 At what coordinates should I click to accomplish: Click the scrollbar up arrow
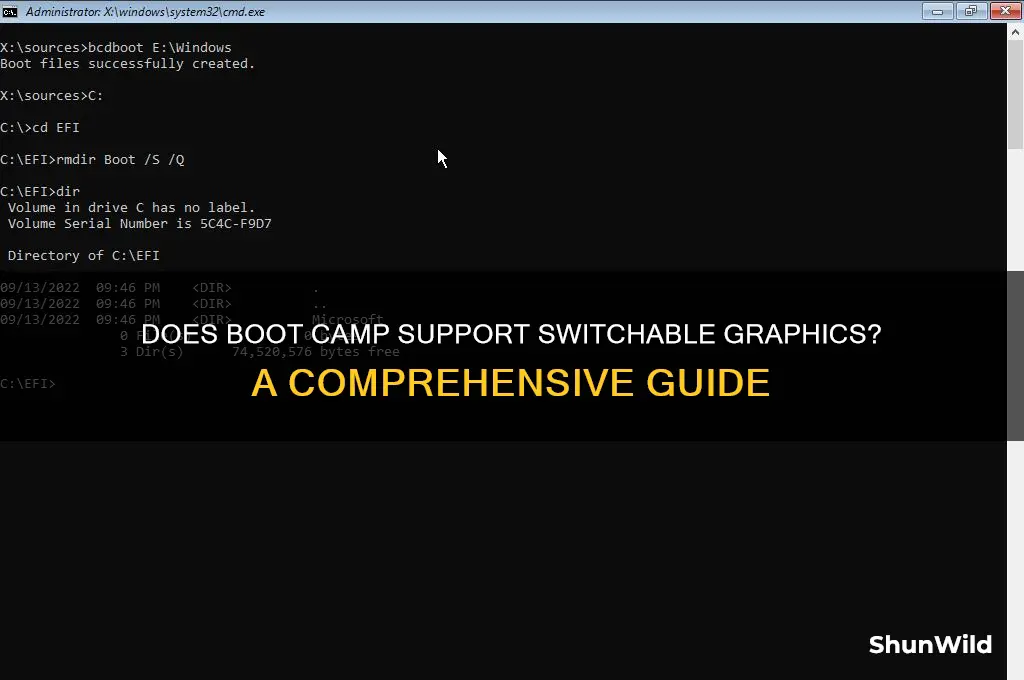(x=1016, y=32)
